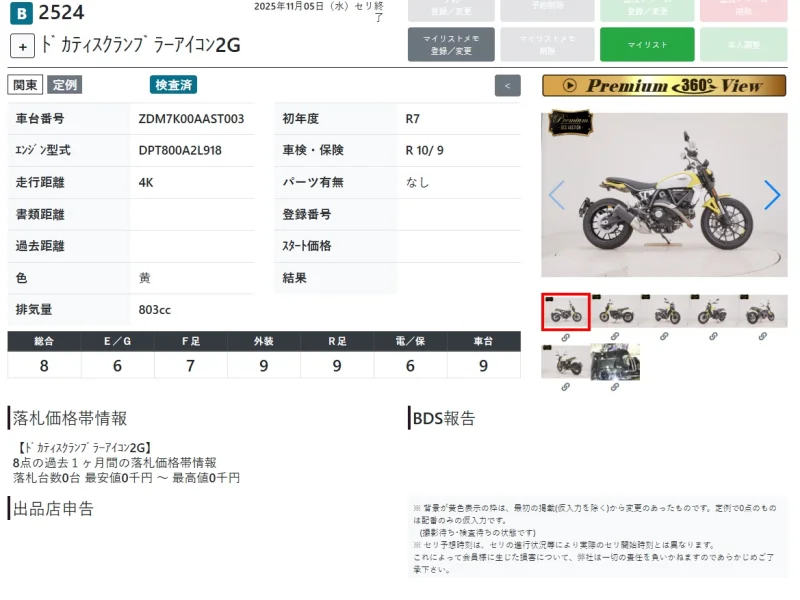The height and width of the screenshot is (600, 800).
Task: Click inspection date R 10/ 9
Action: point(424,151)
